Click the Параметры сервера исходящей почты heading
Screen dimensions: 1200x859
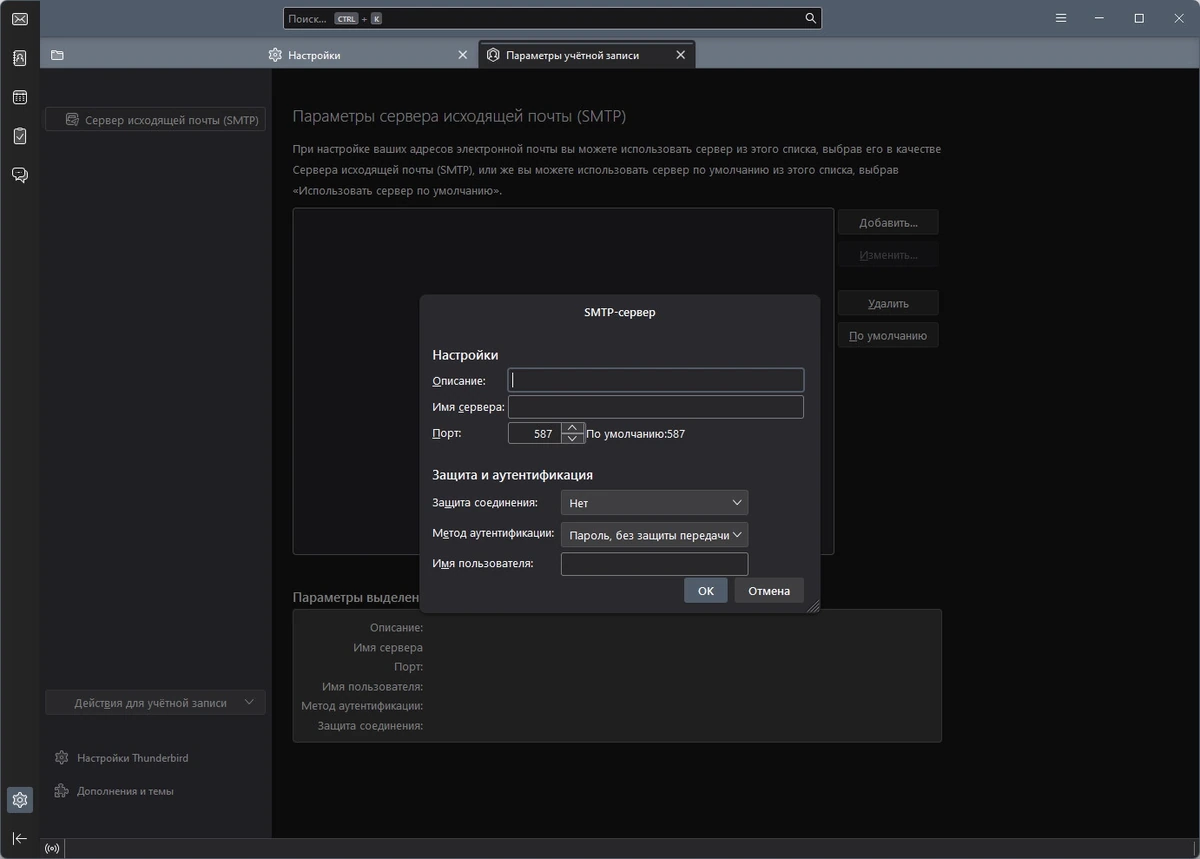tap(459, 117)
